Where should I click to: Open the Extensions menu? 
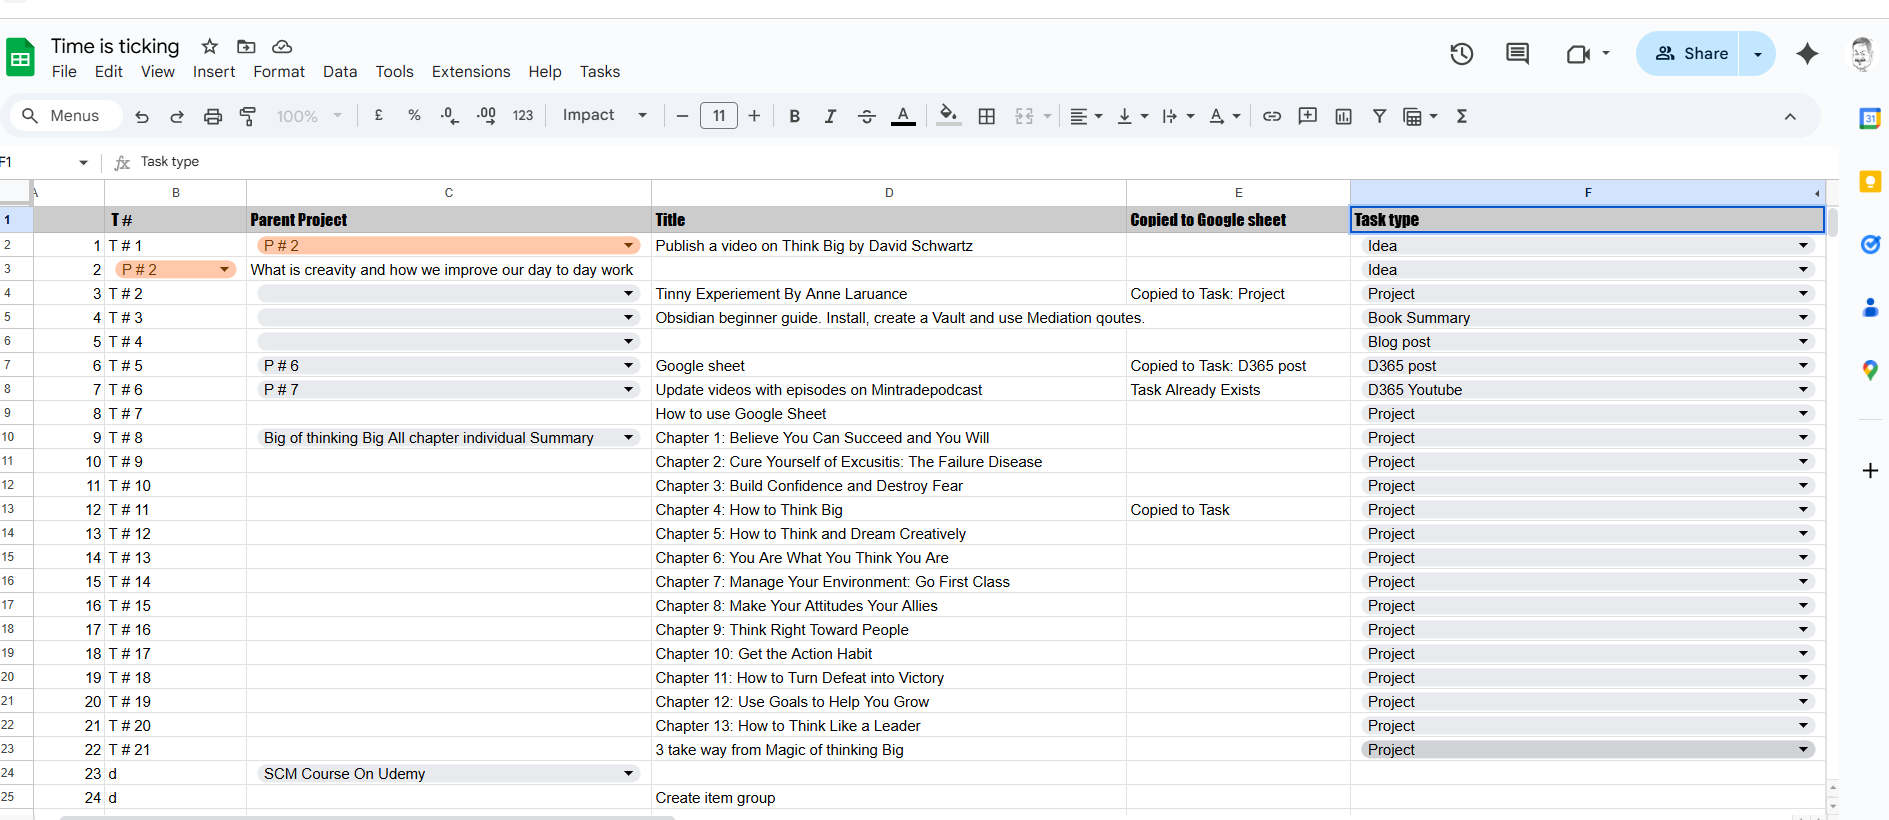point(470,72)
